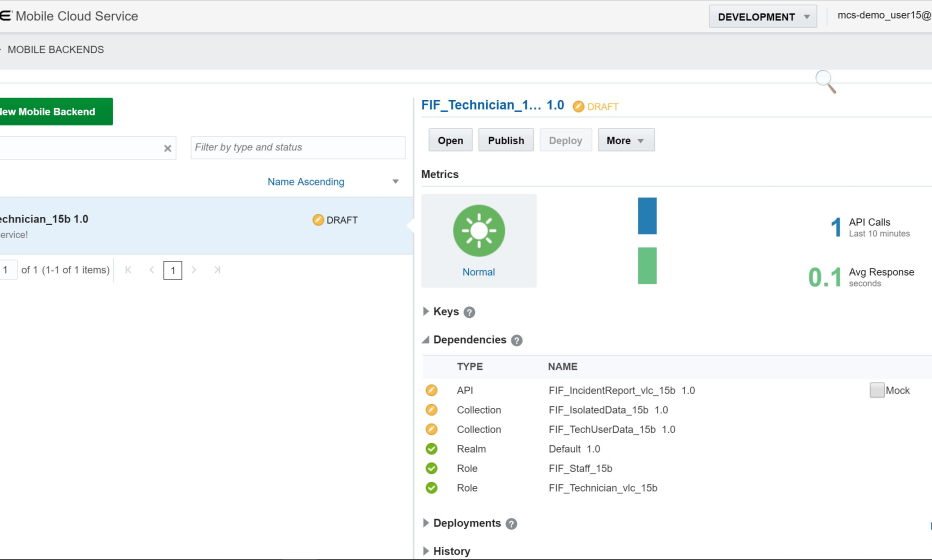
Task: Click the help icon next to Dependencies
Action: (x=517, y=340)
